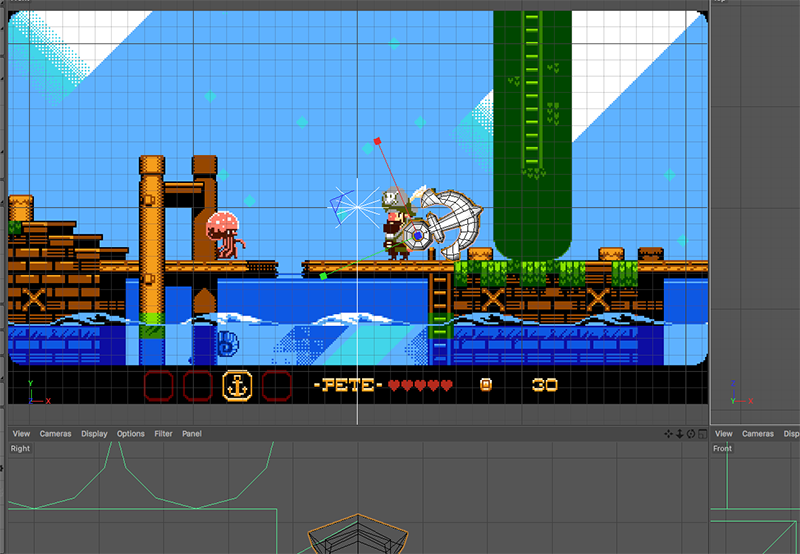Click the orange-outlined object in Right viewport
The width and height of the screenshot is (800, 554).
click(x=358, y=533)
